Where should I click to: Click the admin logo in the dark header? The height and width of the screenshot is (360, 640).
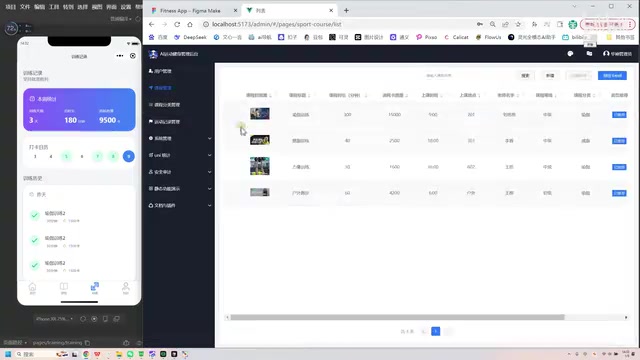[153, 54]
